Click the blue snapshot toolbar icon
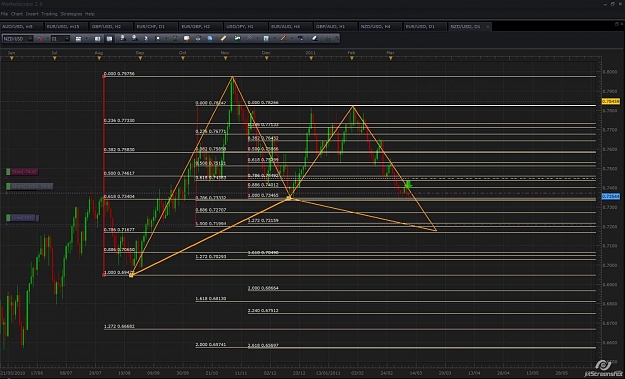This screenshot has width=625, height=379. tap(210, 39)
